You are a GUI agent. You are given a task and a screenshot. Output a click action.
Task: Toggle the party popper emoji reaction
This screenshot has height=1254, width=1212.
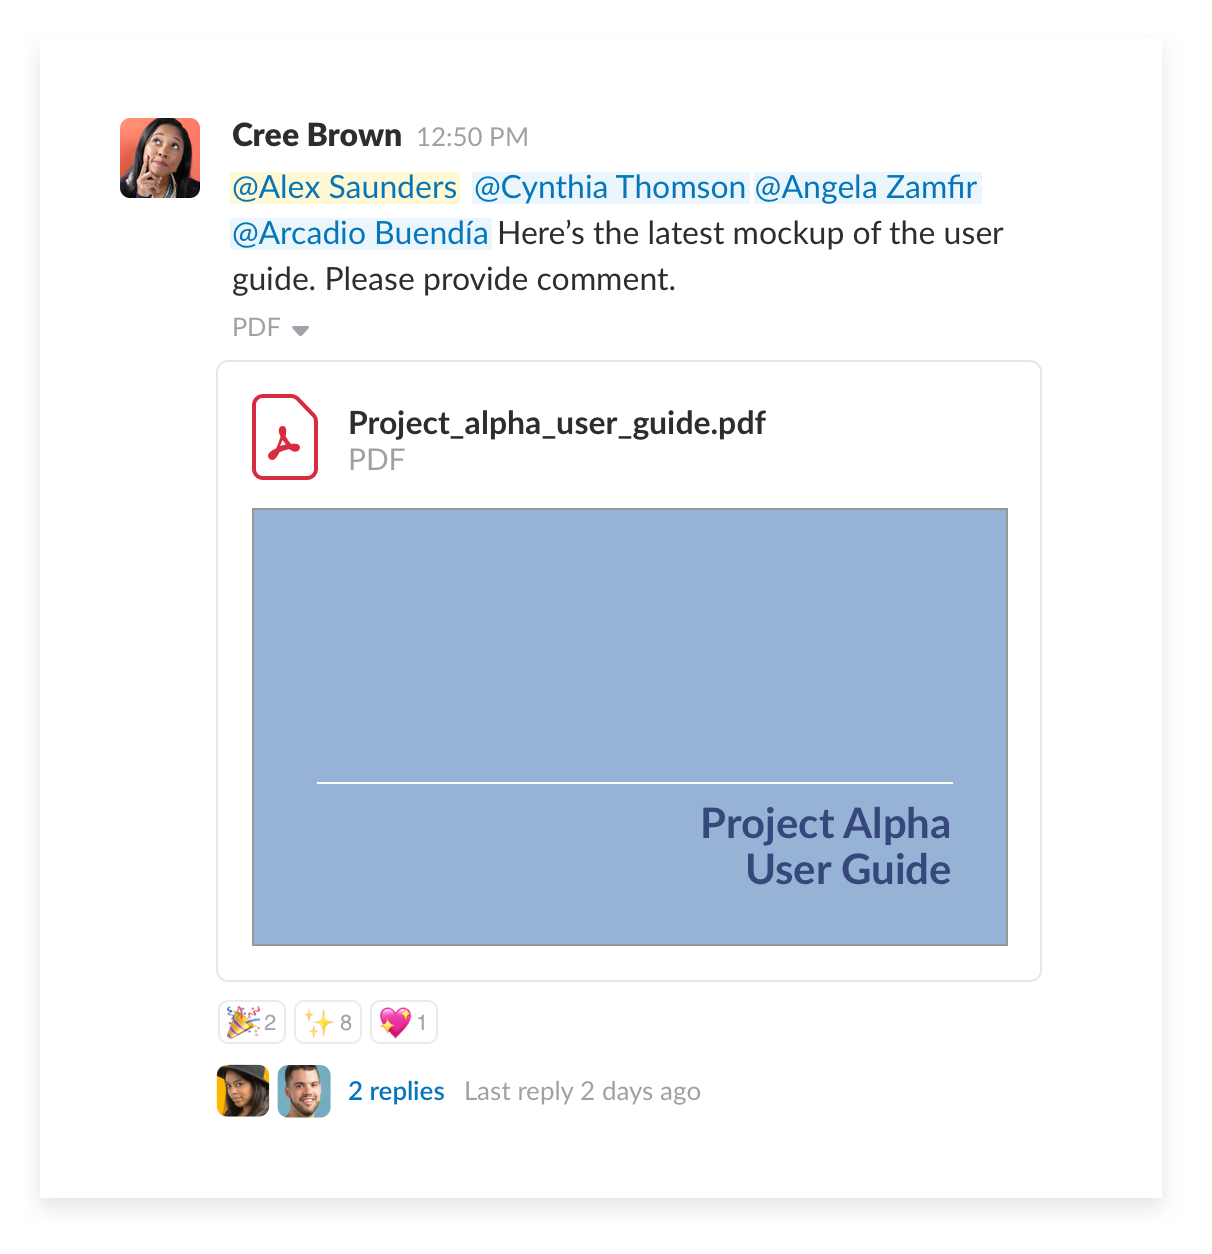(x=252, y=1022)
